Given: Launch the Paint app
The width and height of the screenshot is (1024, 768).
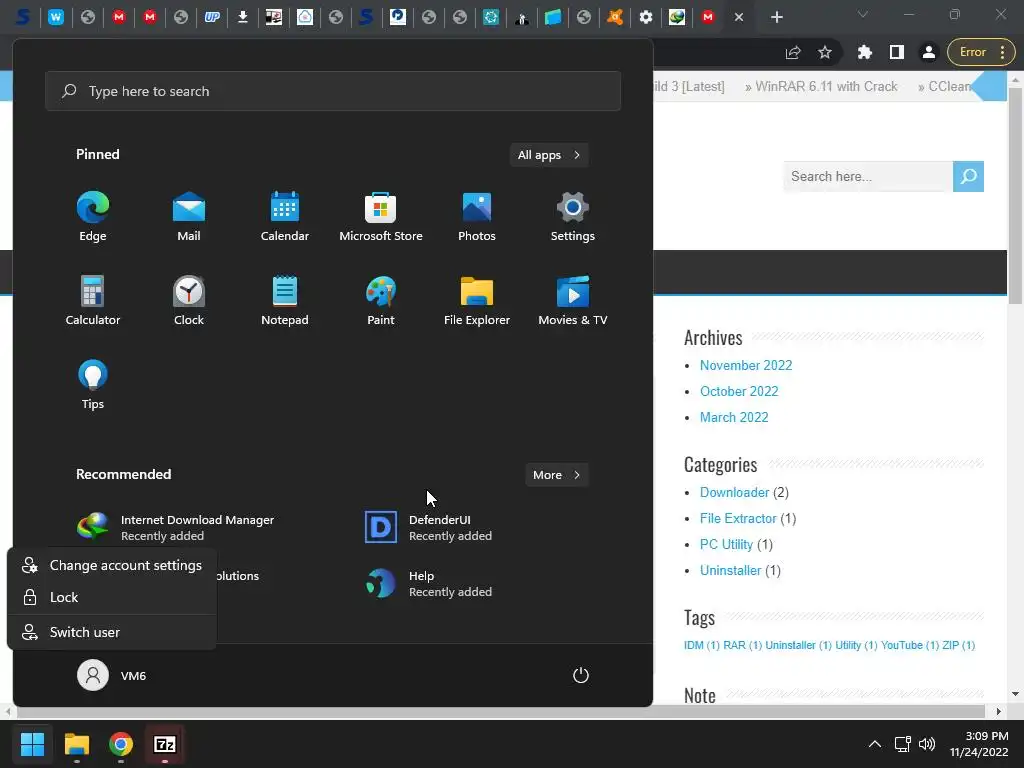Looking at the screenshot, I should (381, 300).
